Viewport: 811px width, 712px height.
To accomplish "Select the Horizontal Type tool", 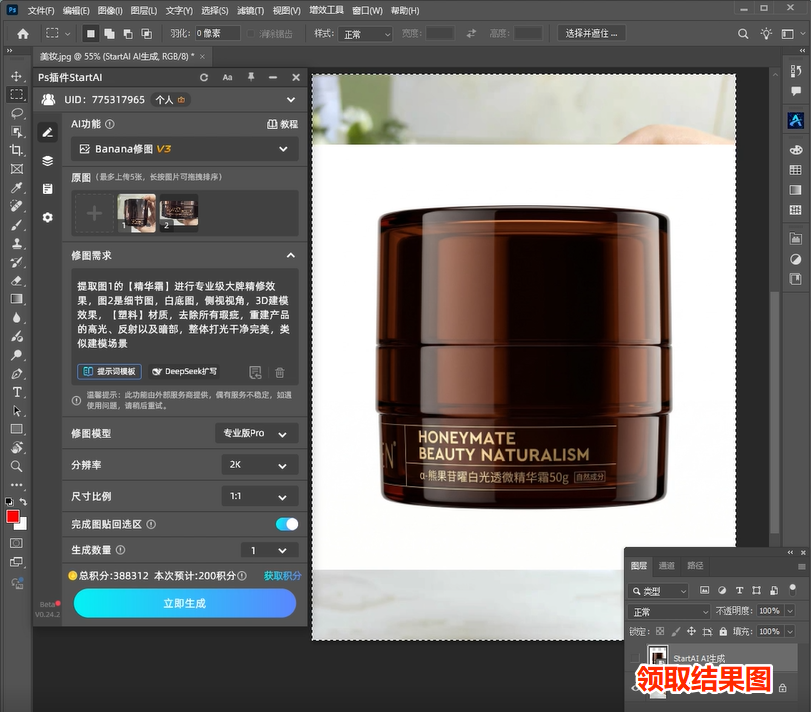I will pos(17,392).
